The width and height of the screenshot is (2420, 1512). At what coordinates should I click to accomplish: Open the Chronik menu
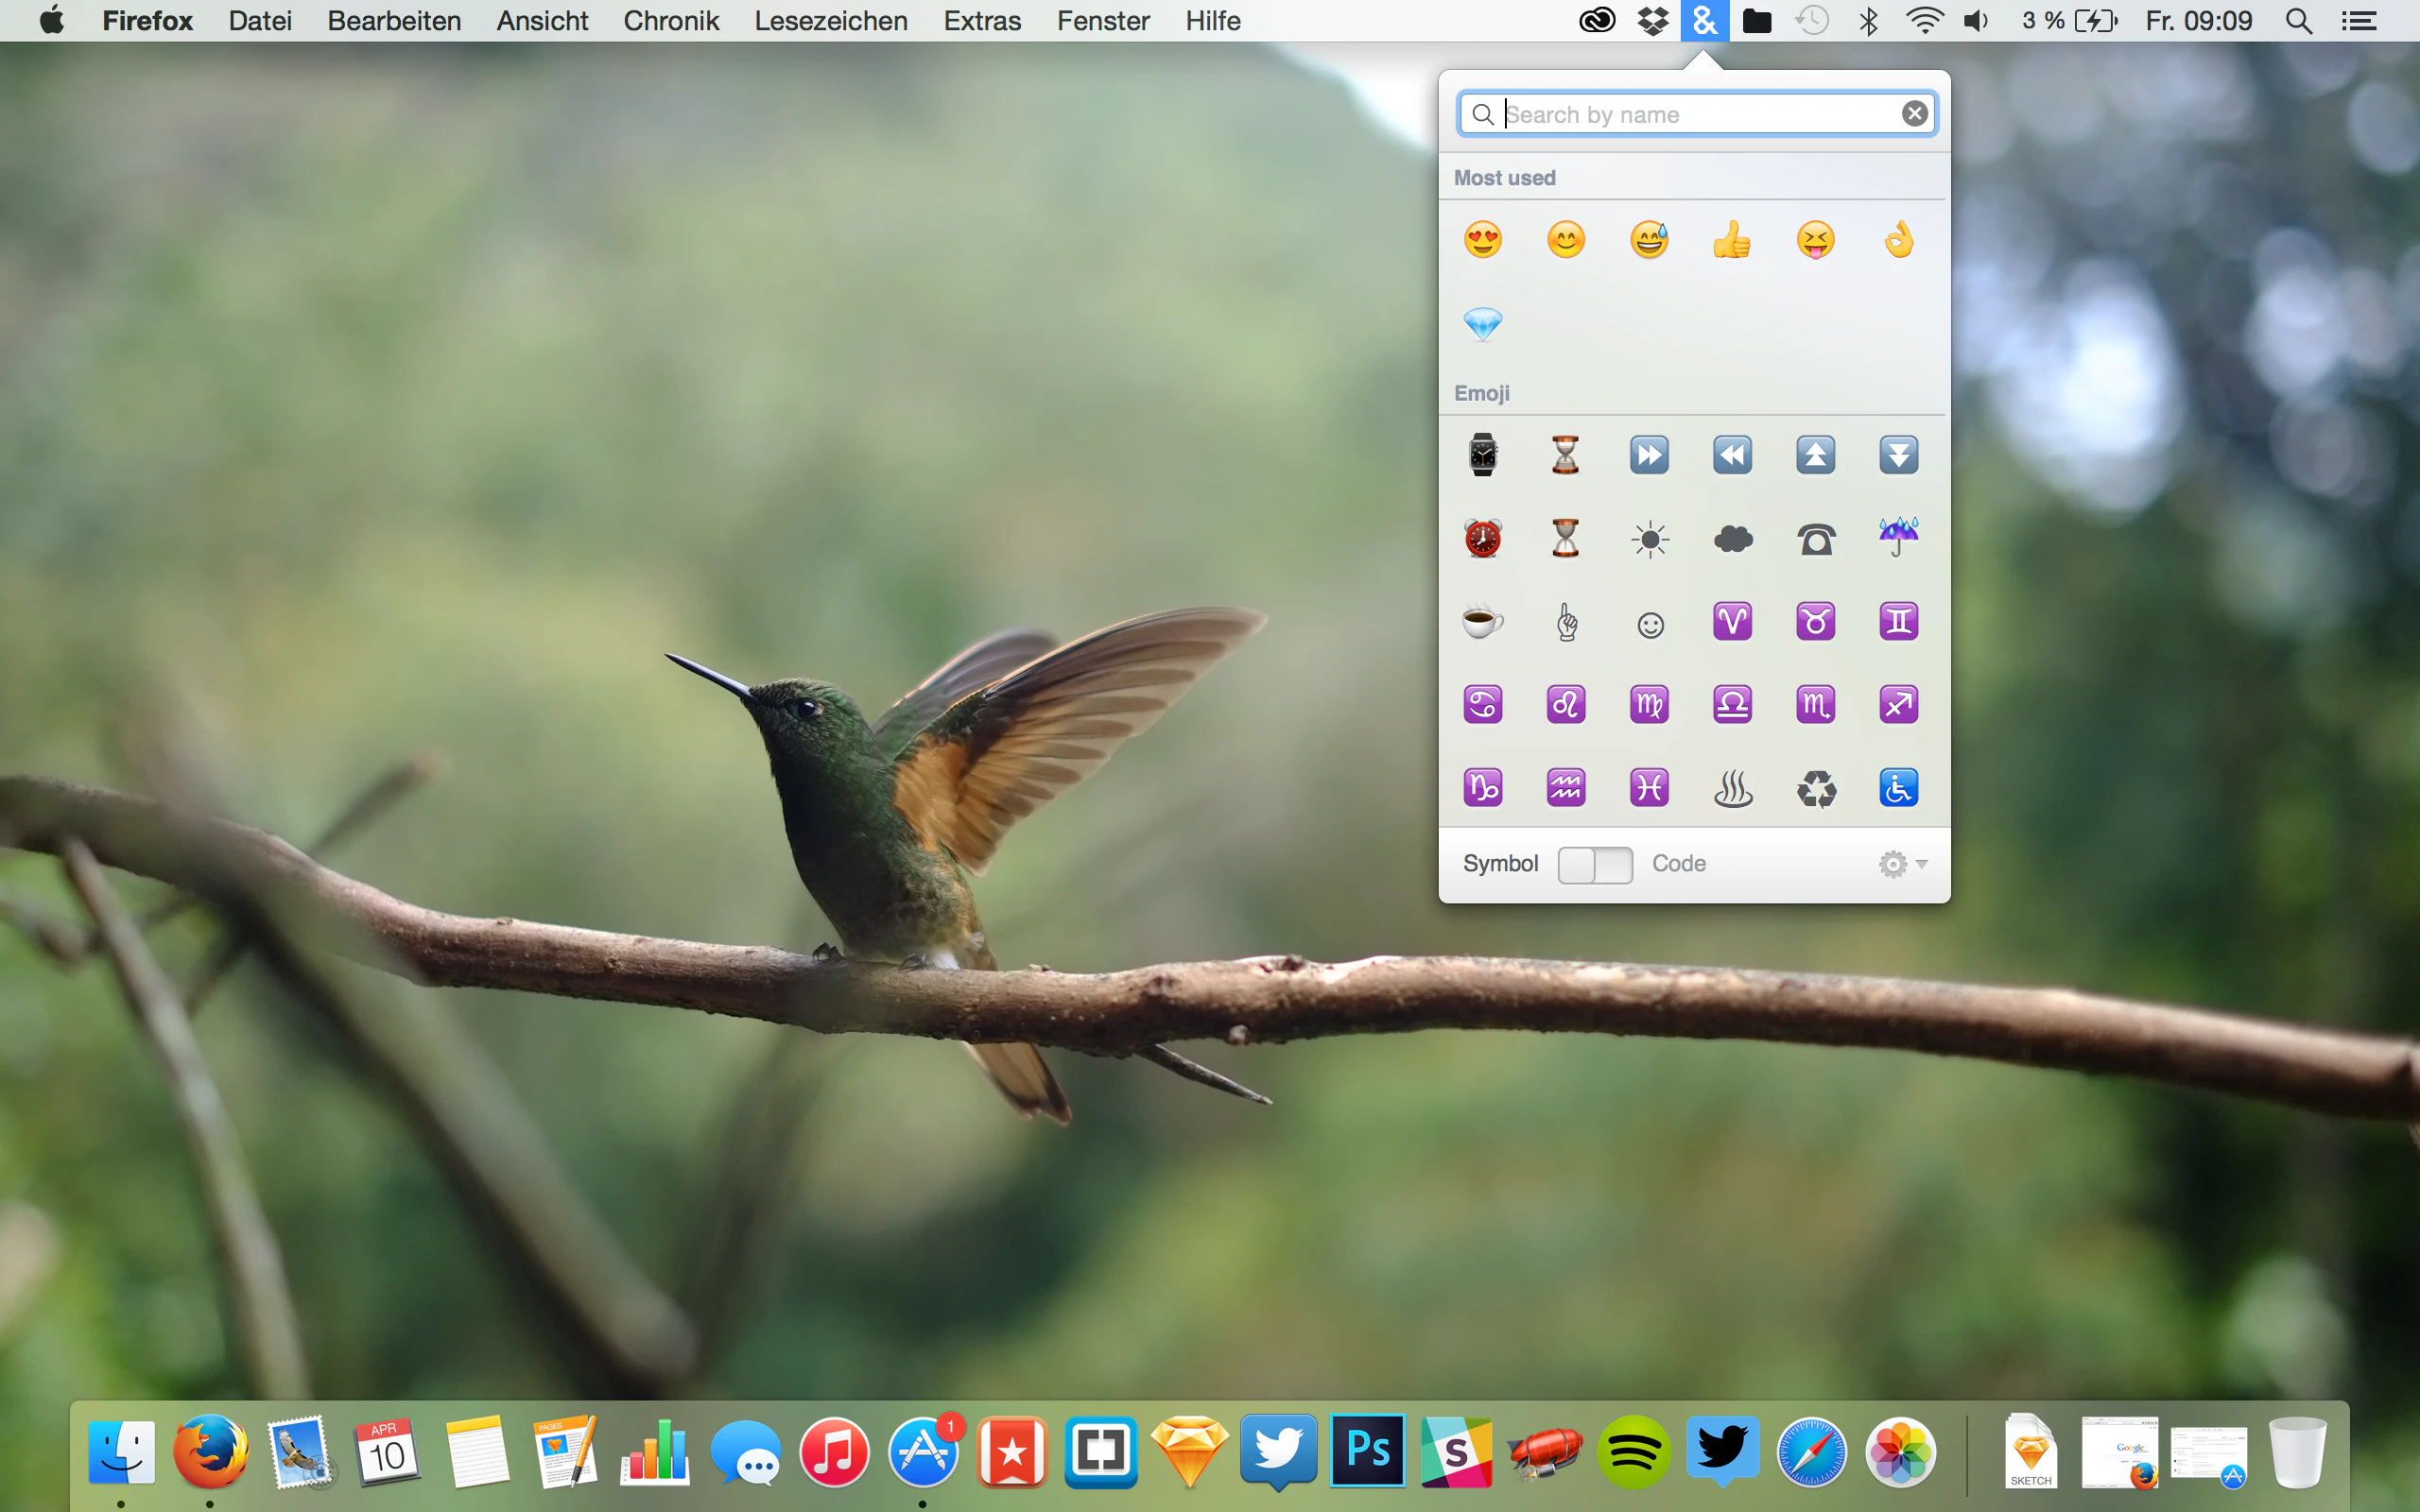click(x=671, y=21)
